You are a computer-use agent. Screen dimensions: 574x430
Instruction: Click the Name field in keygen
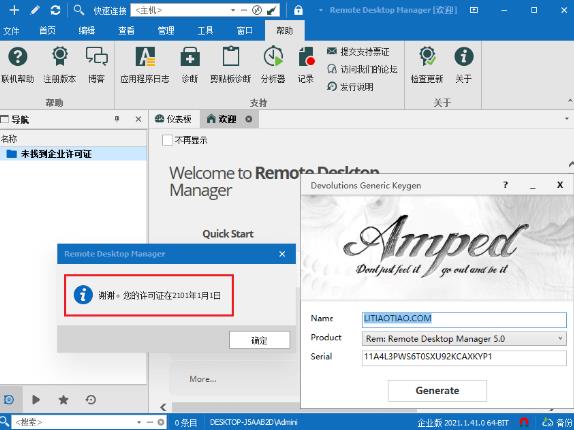(x=464, y=319)
